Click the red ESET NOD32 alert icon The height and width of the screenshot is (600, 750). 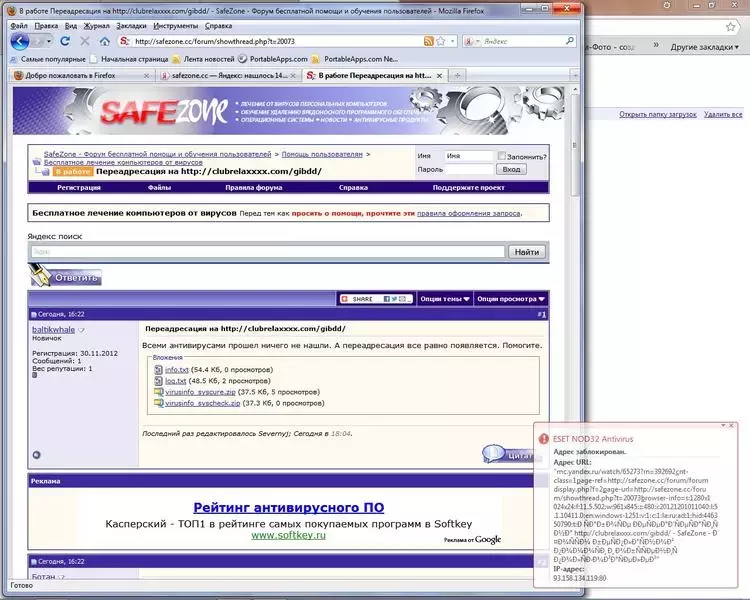click(x=543, y=439)
